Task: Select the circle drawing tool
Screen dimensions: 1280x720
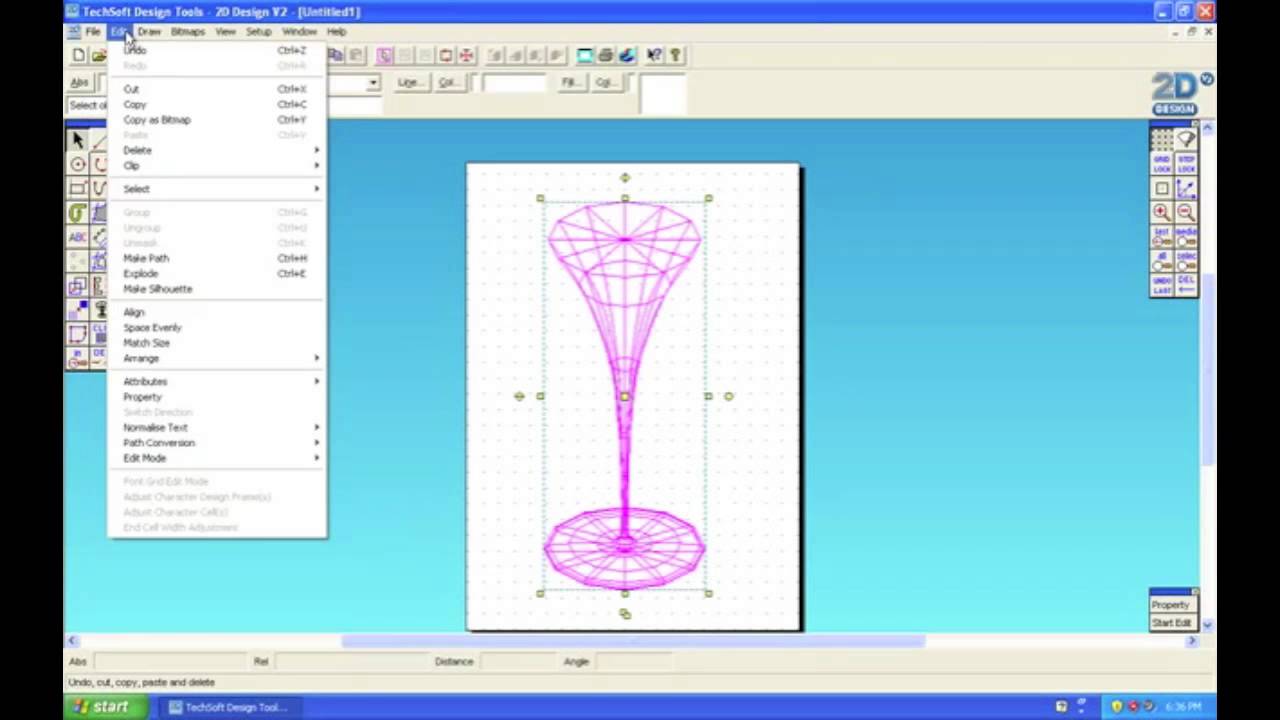Action: (78, 164)
